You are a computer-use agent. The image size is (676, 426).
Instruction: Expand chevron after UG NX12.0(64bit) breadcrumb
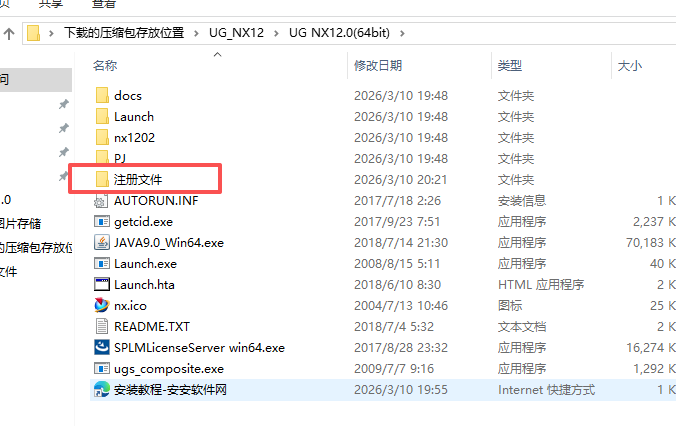click(402, 33)
